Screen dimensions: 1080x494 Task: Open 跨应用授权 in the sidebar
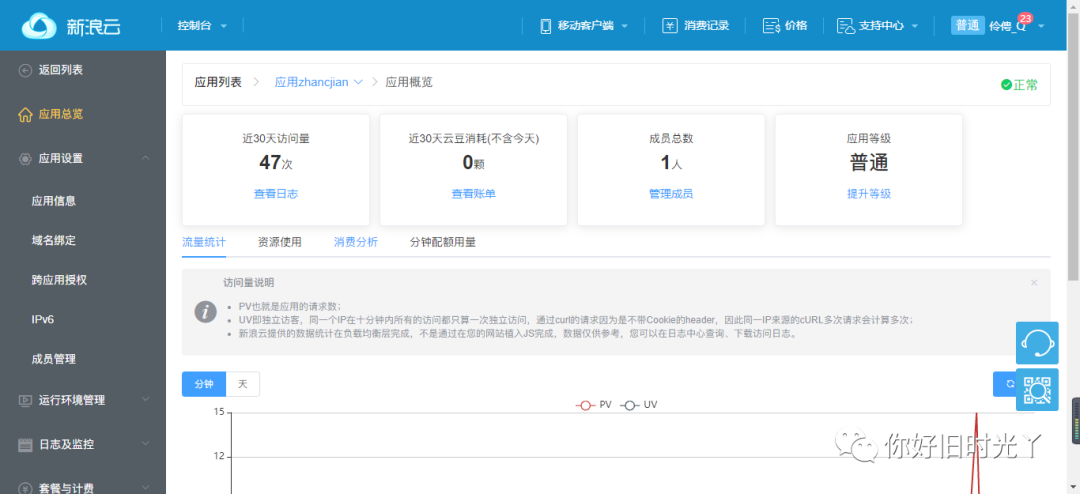pos(59,280)
